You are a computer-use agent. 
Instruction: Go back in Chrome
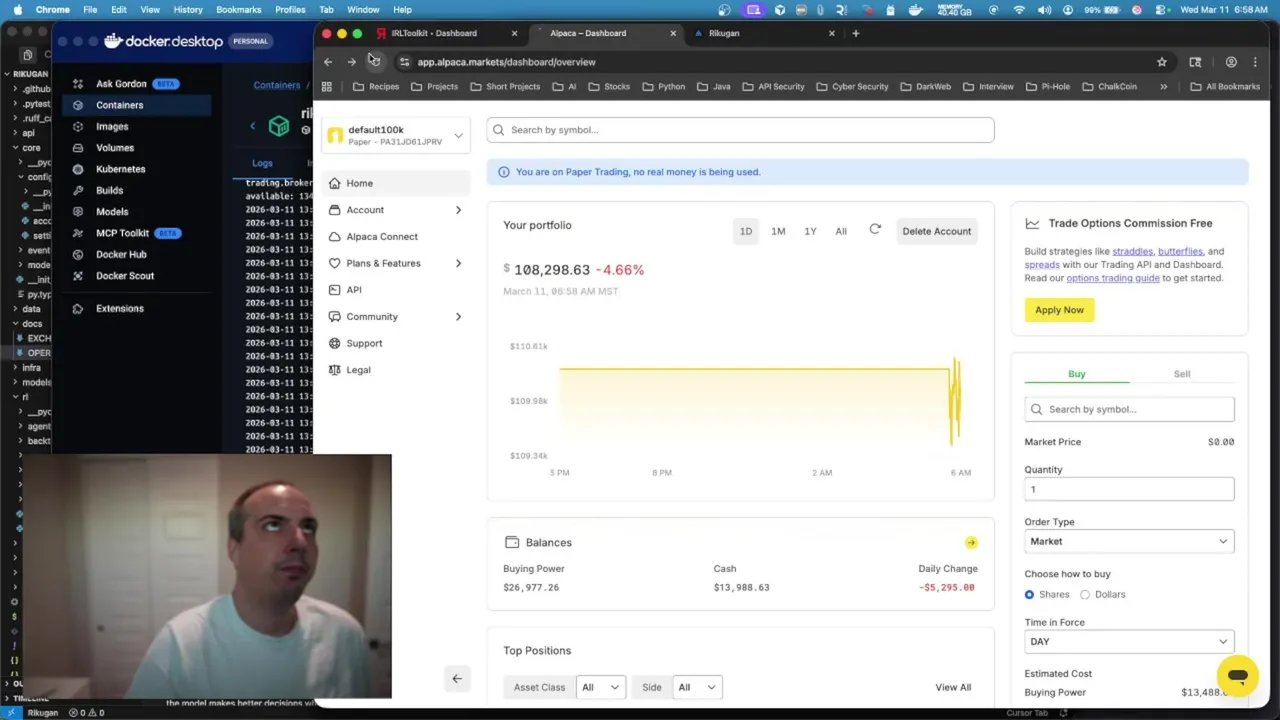tap(328, 62)
